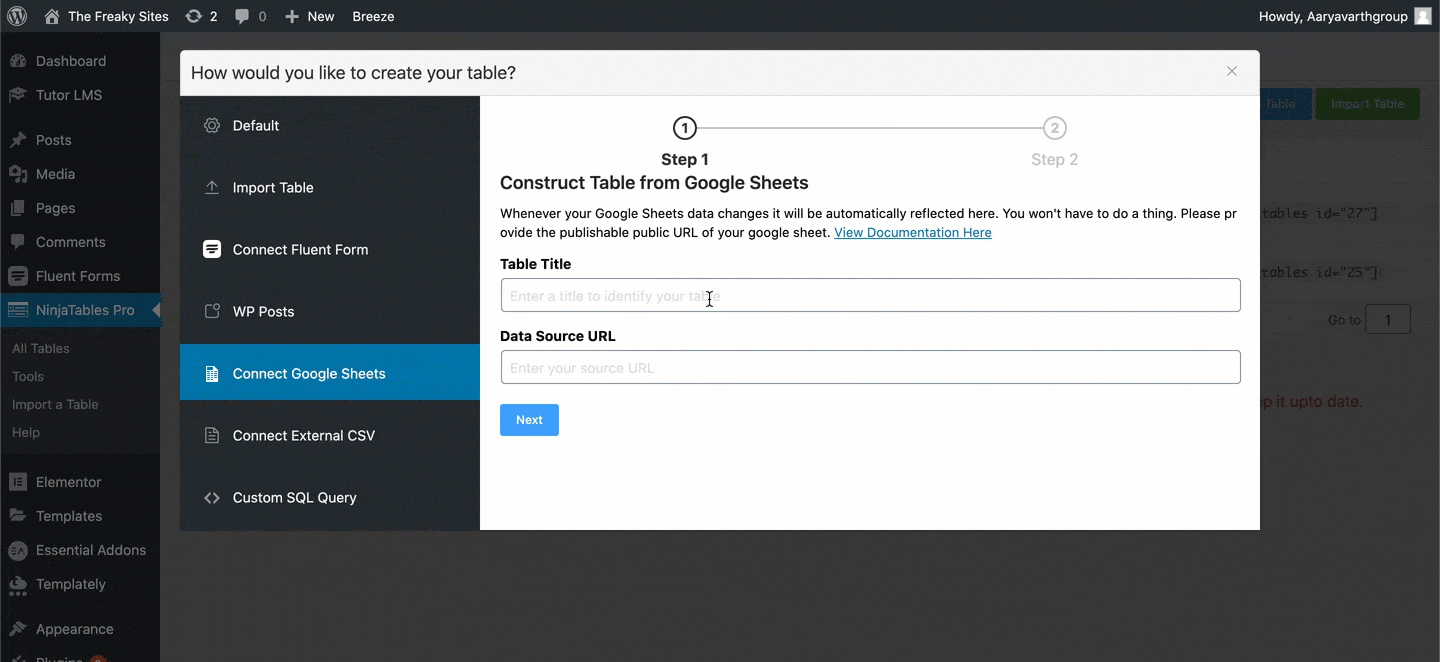Click the Go to page number field

pos(1388,320)
